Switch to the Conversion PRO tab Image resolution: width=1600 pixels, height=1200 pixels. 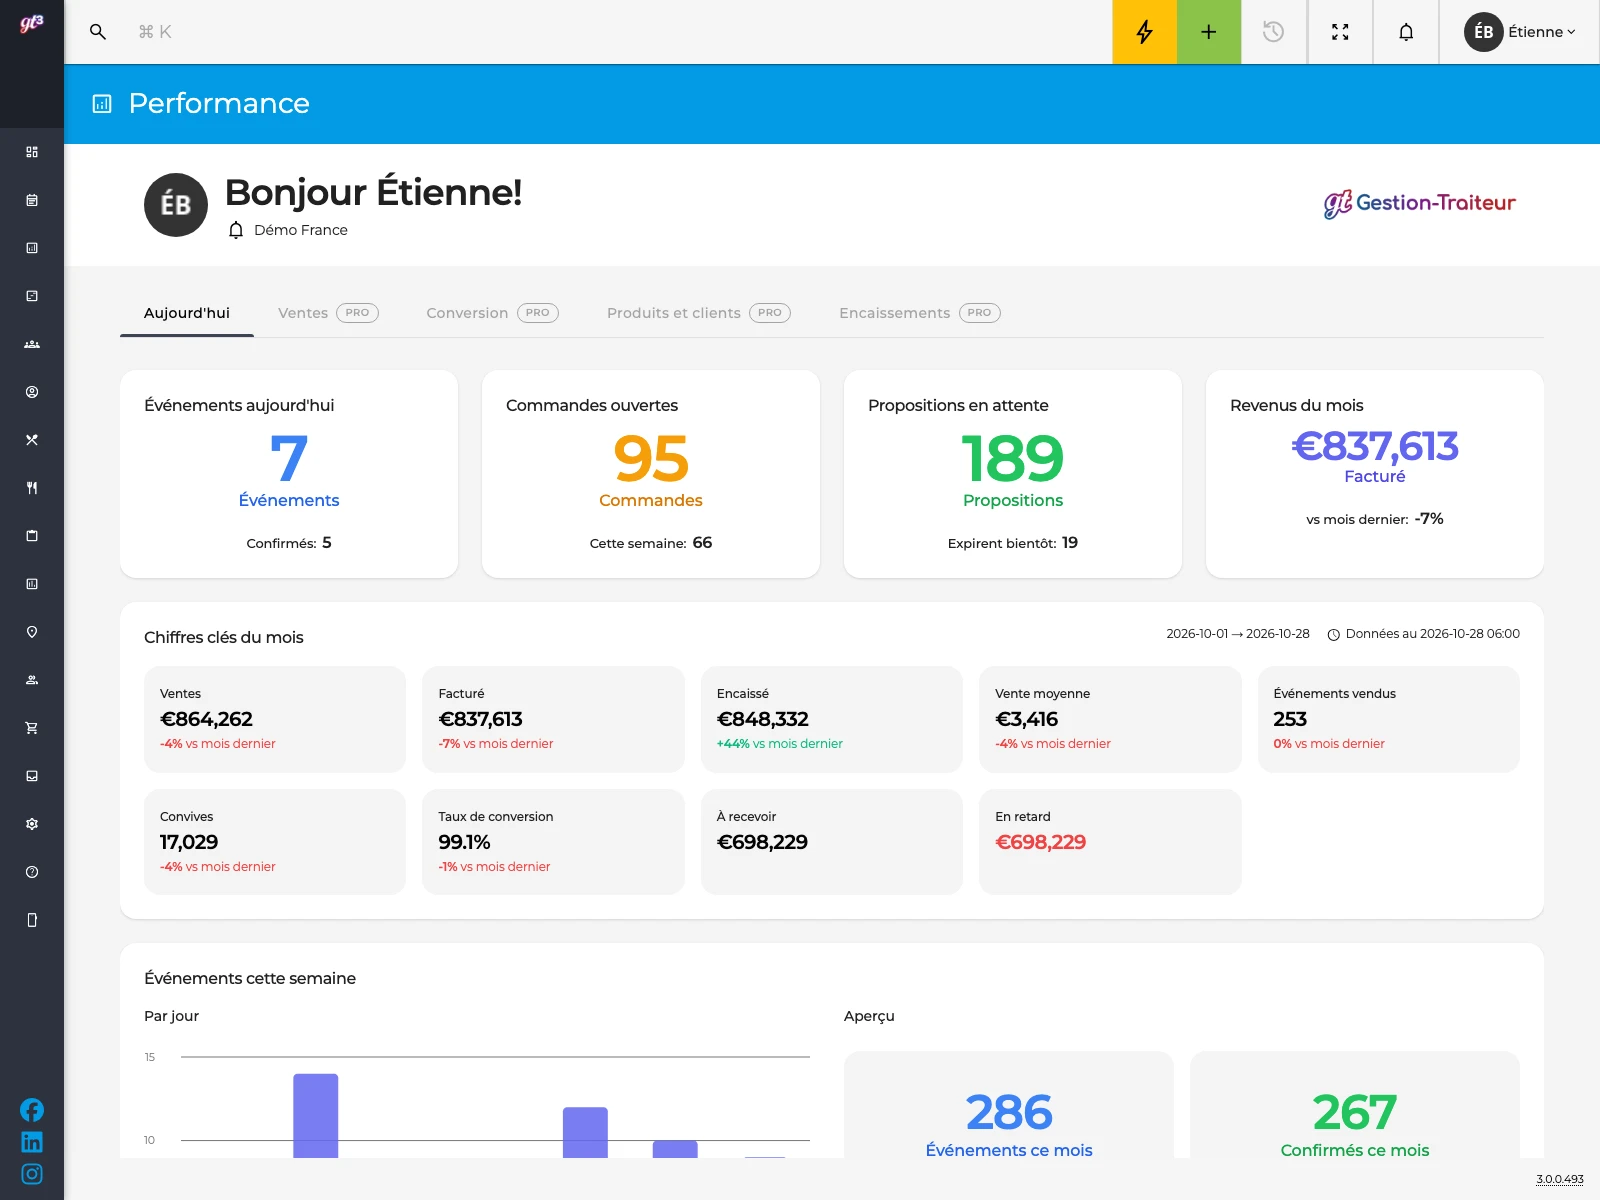pos(492,313)
